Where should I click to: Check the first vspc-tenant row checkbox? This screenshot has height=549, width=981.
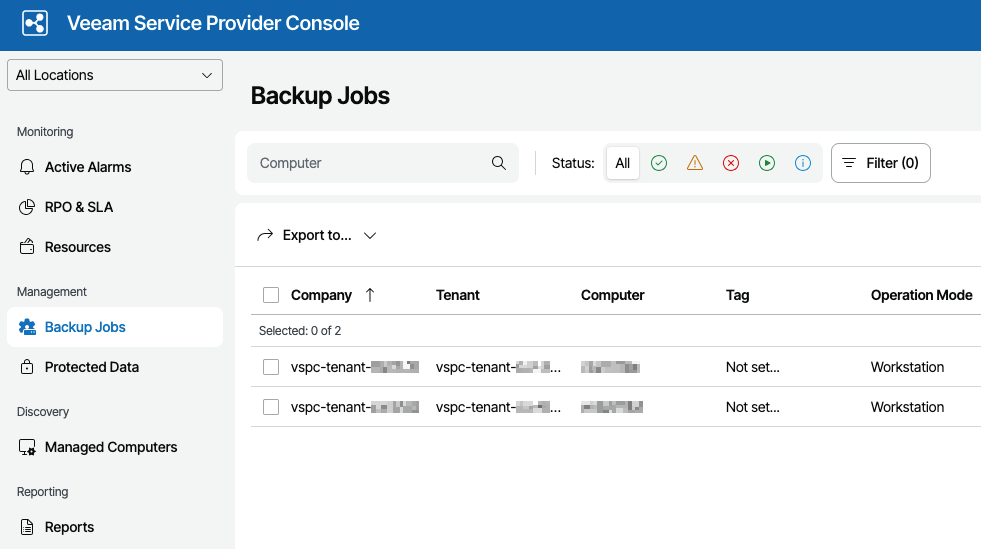click(x=271, y=367)
